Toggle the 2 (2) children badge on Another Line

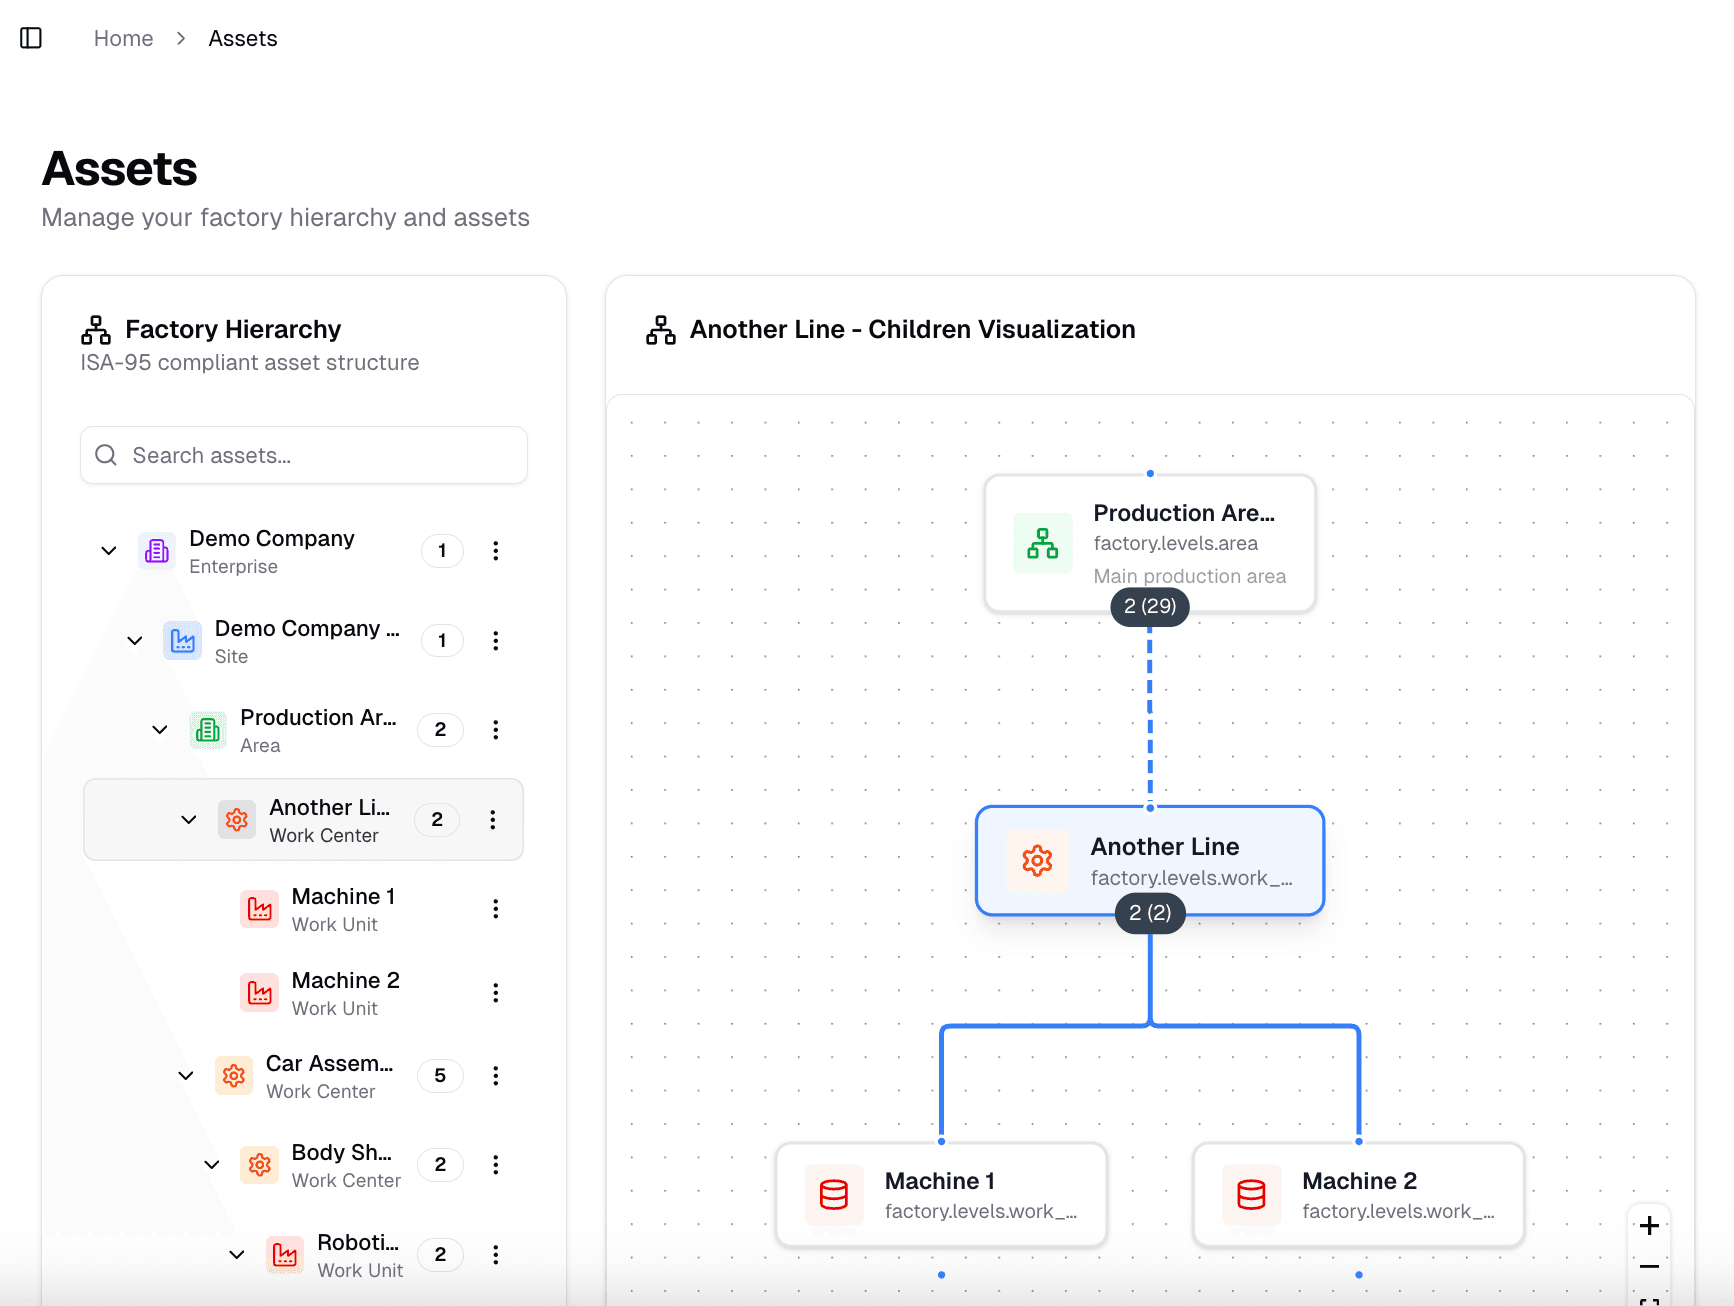pos(1150,913)
